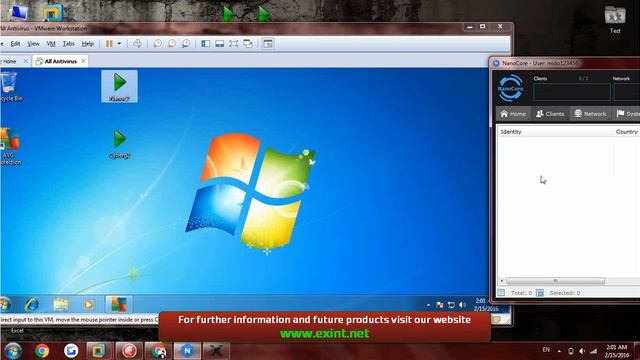
Task: Select the lower green play shortcut on guest desktop
Action: tap(119, 144)
